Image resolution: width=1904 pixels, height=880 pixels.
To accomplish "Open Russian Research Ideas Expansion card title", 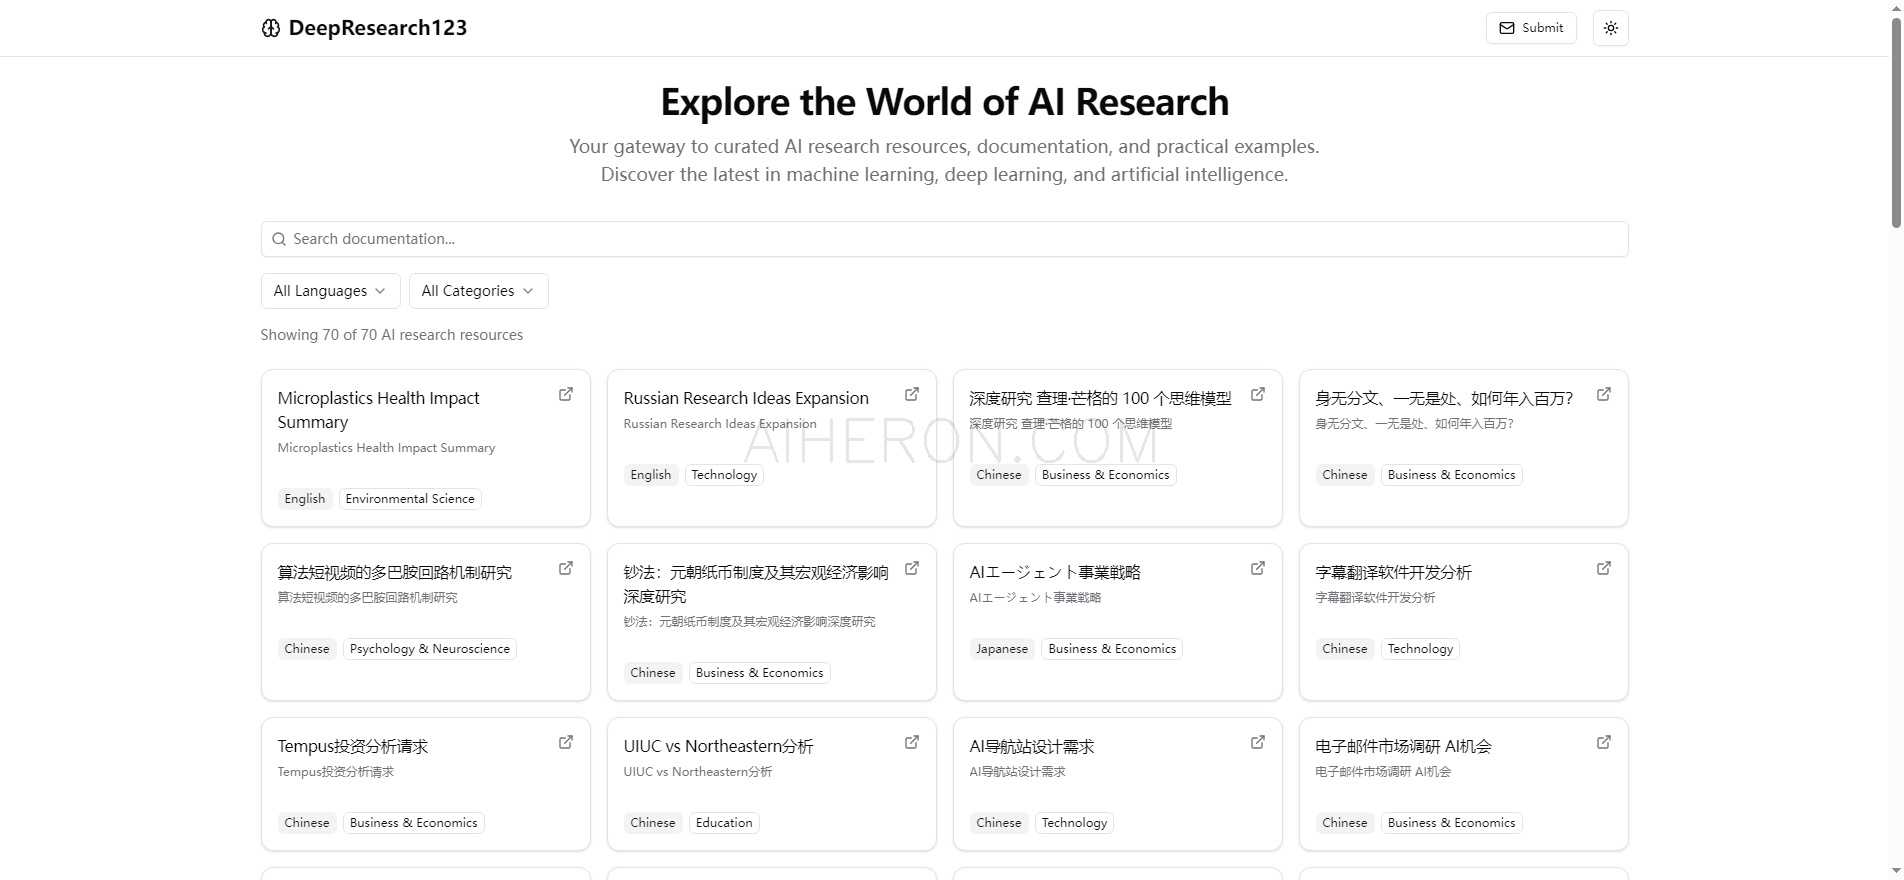I will tap(746, 398).
